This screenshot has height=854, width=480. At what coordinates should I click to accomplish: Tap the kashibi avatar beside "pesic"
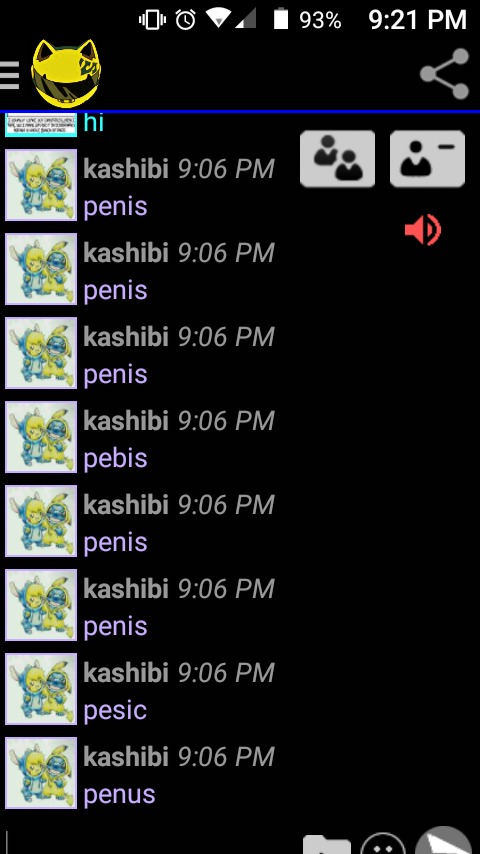[x=41, y=689]
